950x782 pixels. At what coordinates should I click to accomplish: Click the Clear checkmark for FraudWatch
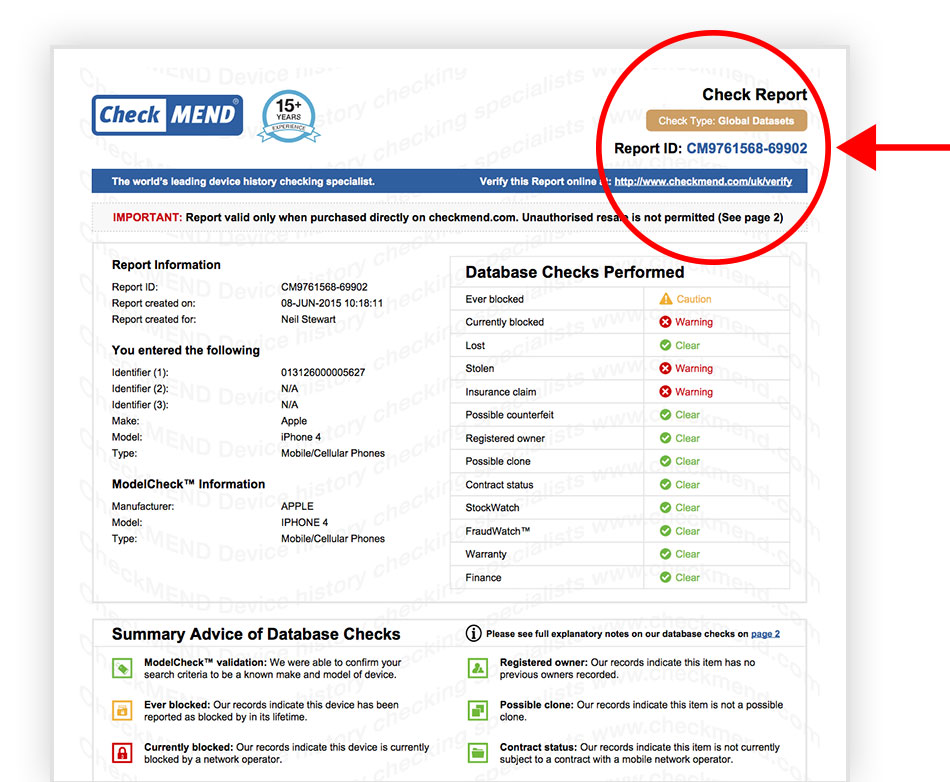coord(665,531)
